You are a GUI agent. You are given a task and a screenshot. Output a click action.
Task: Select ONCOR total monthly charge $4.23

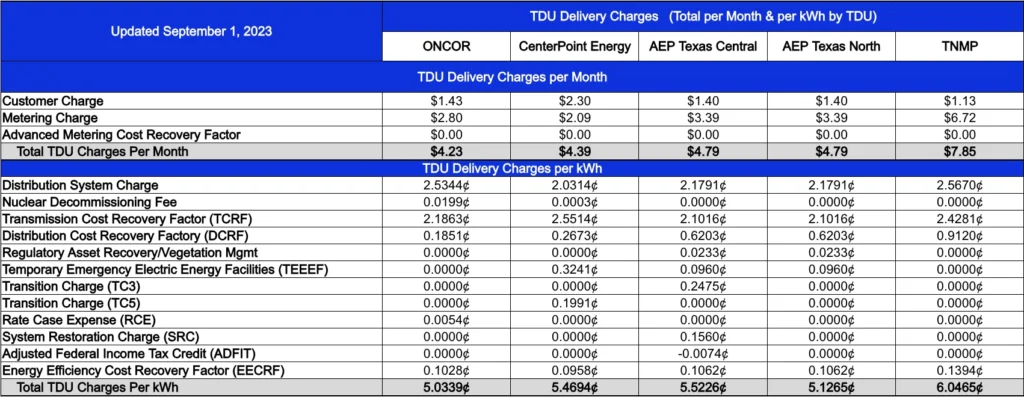point(446,152)
